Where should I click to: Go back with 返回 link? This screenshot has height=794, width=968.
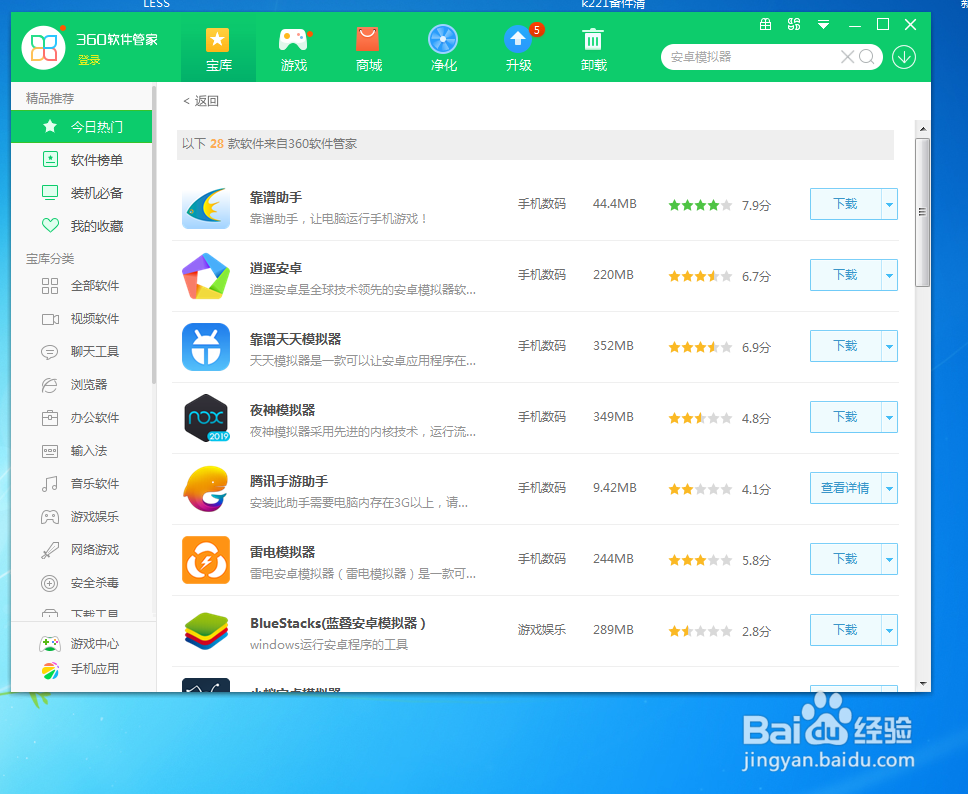[x=201, y=101]
